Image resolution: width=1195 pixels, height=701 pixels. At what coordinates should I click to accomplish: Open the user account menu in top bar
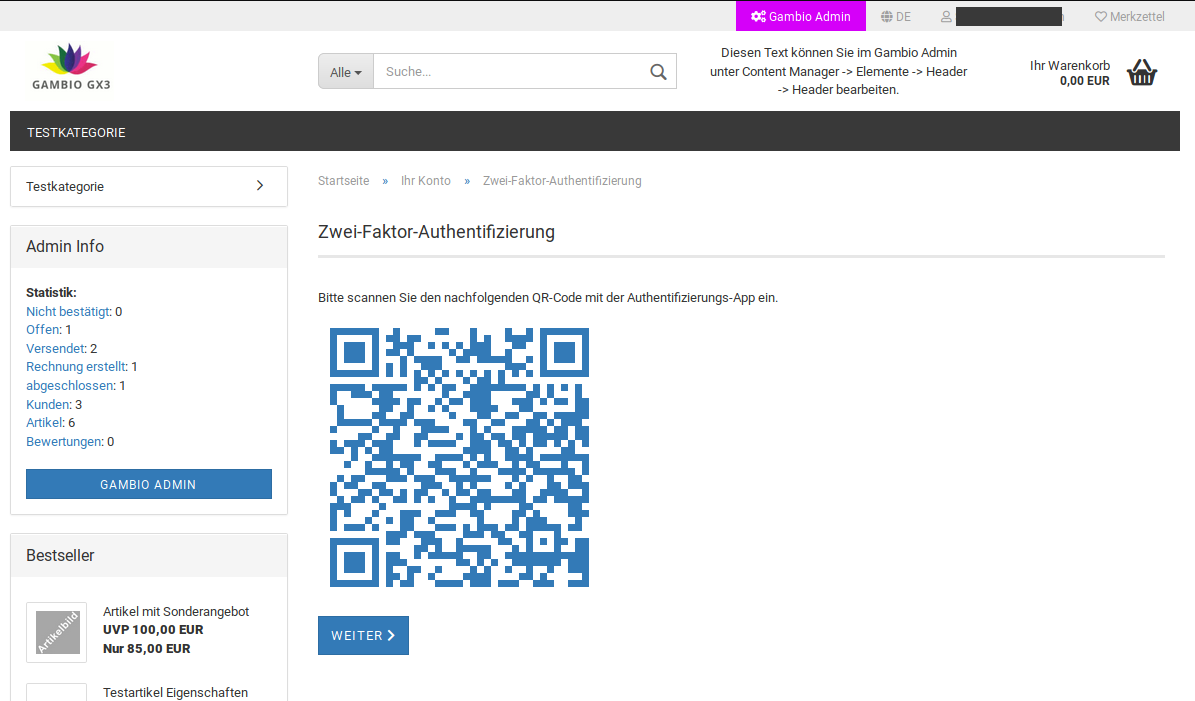tap(1000, 17)
